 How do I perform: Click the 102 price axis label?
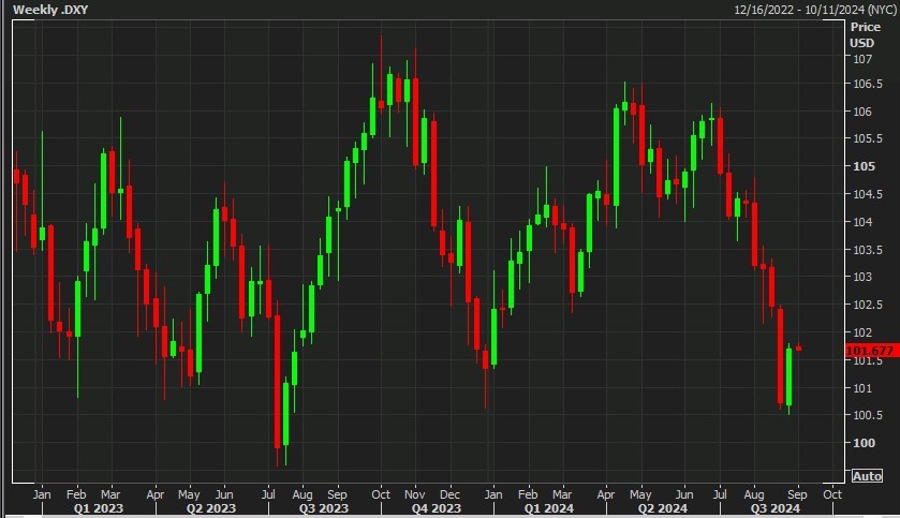coord(862,333)
